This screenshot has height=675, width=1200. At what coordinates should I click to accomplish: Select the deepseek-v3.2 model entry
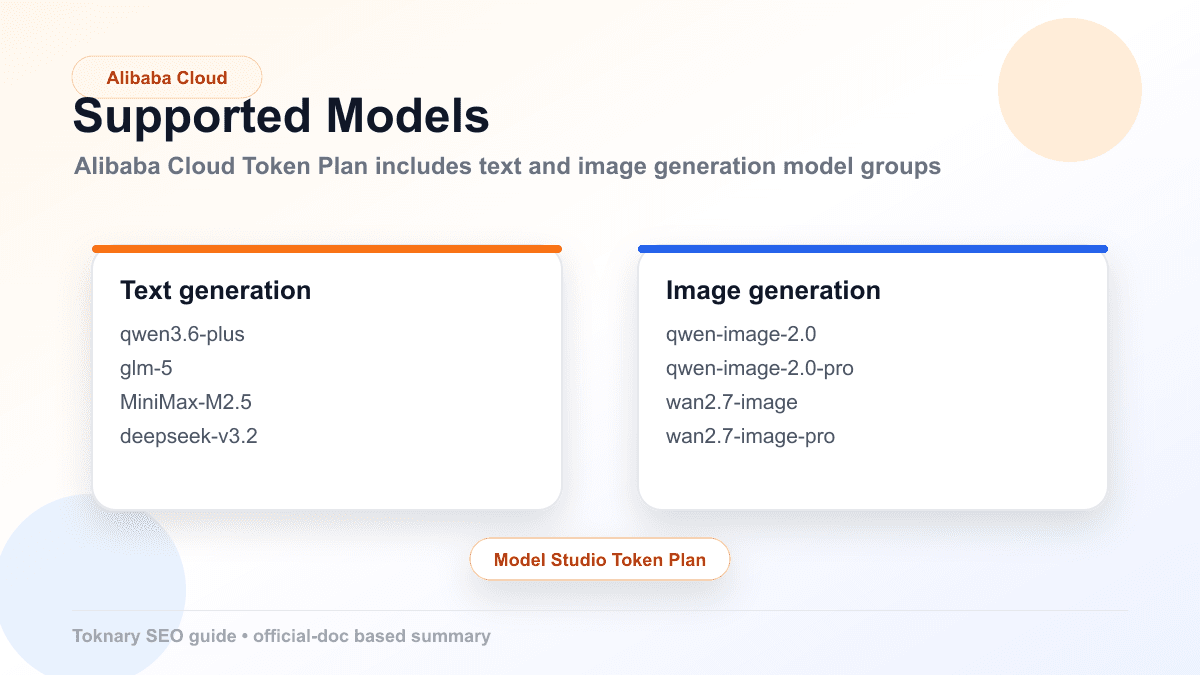click(190, 436)
